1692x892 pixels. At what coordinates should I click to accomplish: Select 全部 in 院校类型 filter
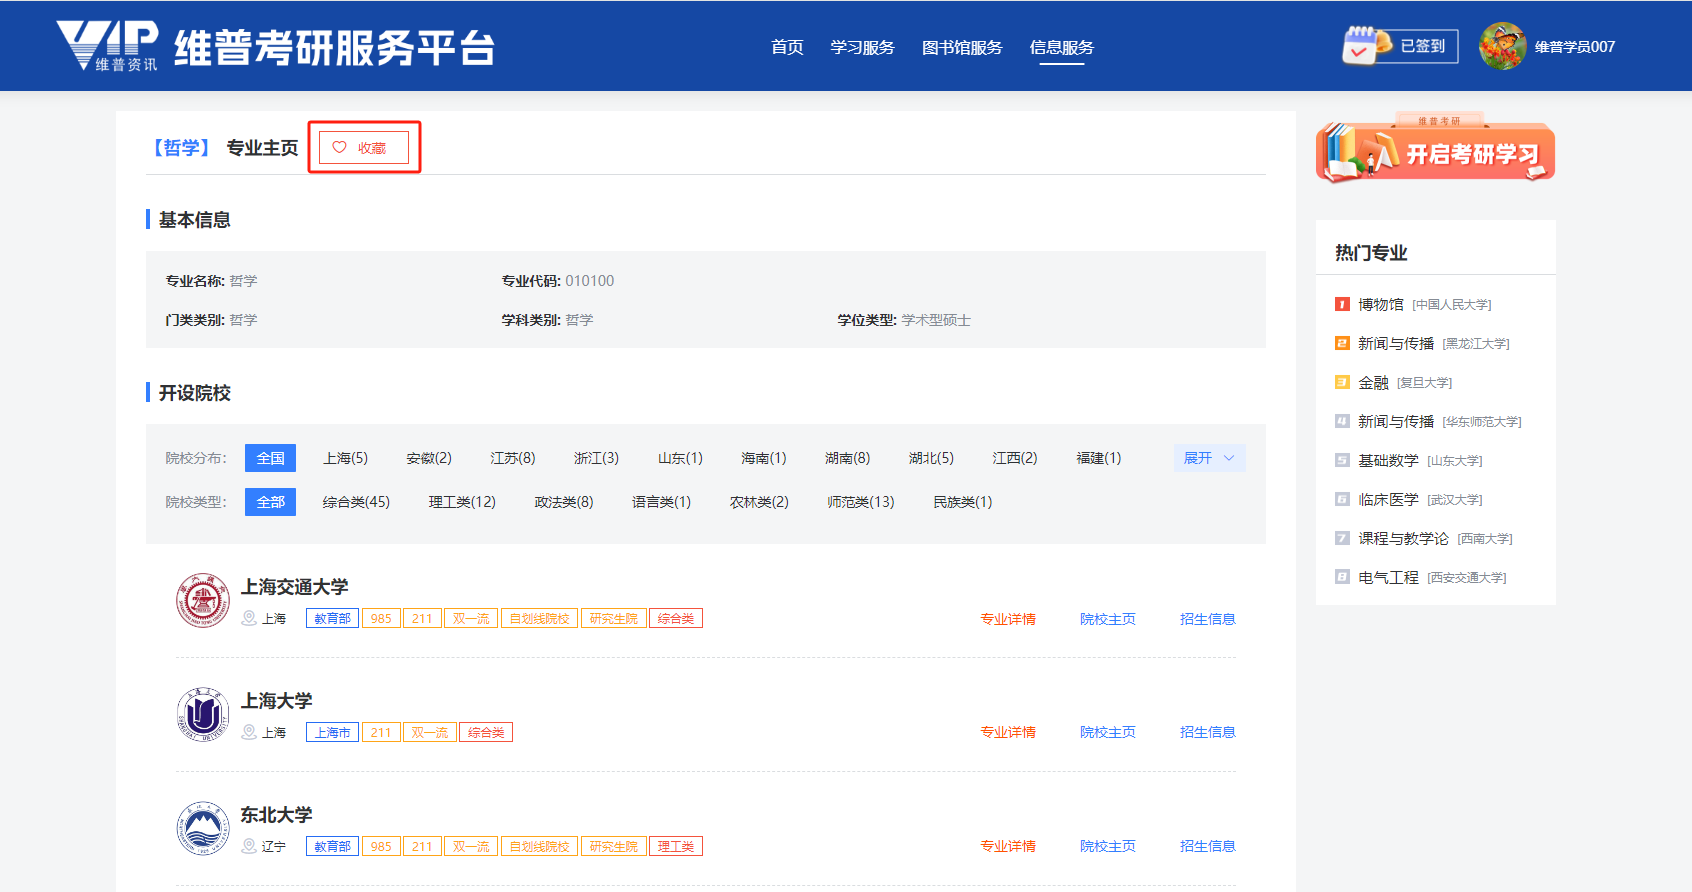tap(270, 502)
